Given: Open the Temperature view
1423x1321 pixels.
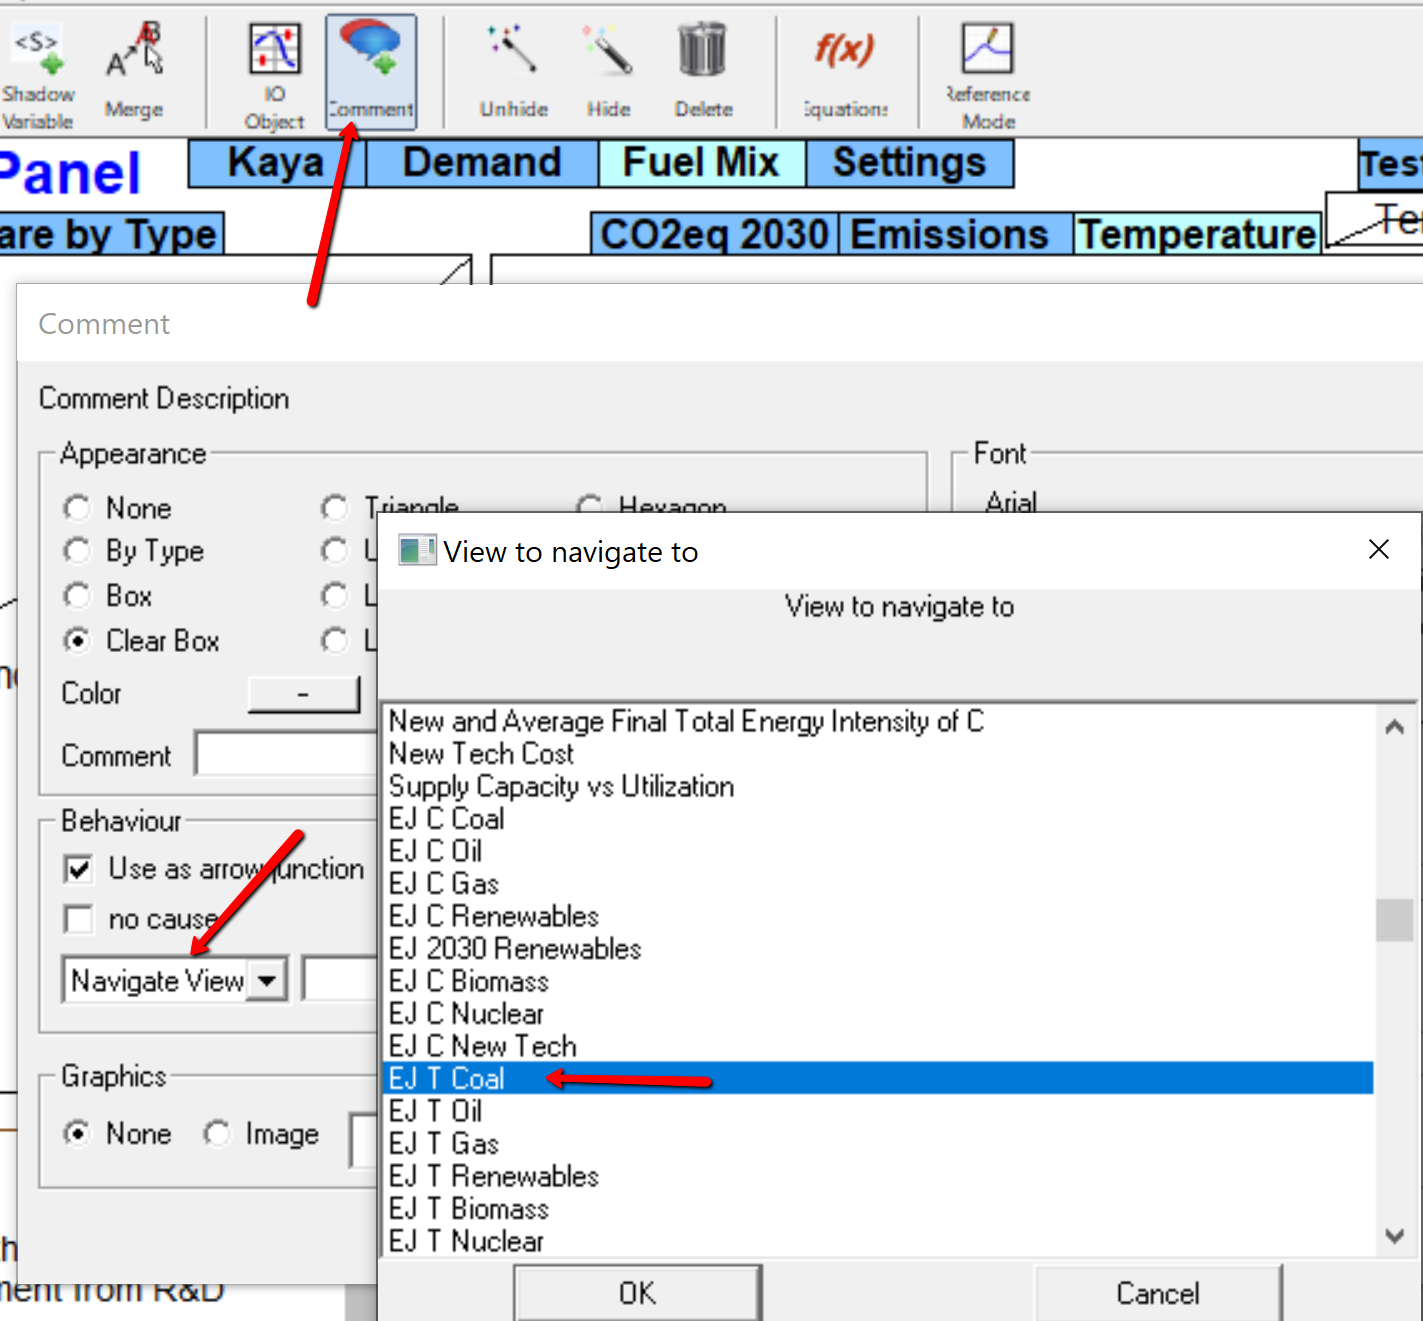Looking at the screenshot, I should (x=1197, y=235).
